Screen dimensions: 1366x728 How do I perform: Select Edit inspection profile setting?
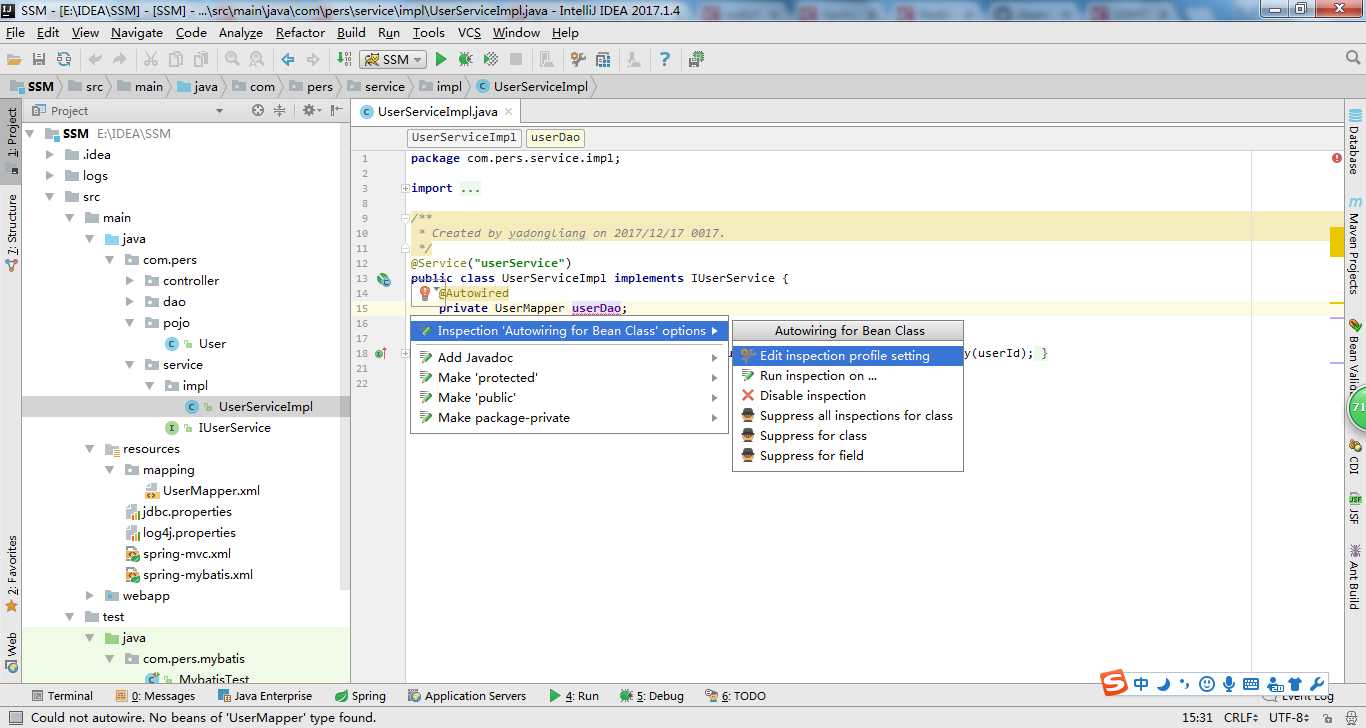tap(844, 356)
